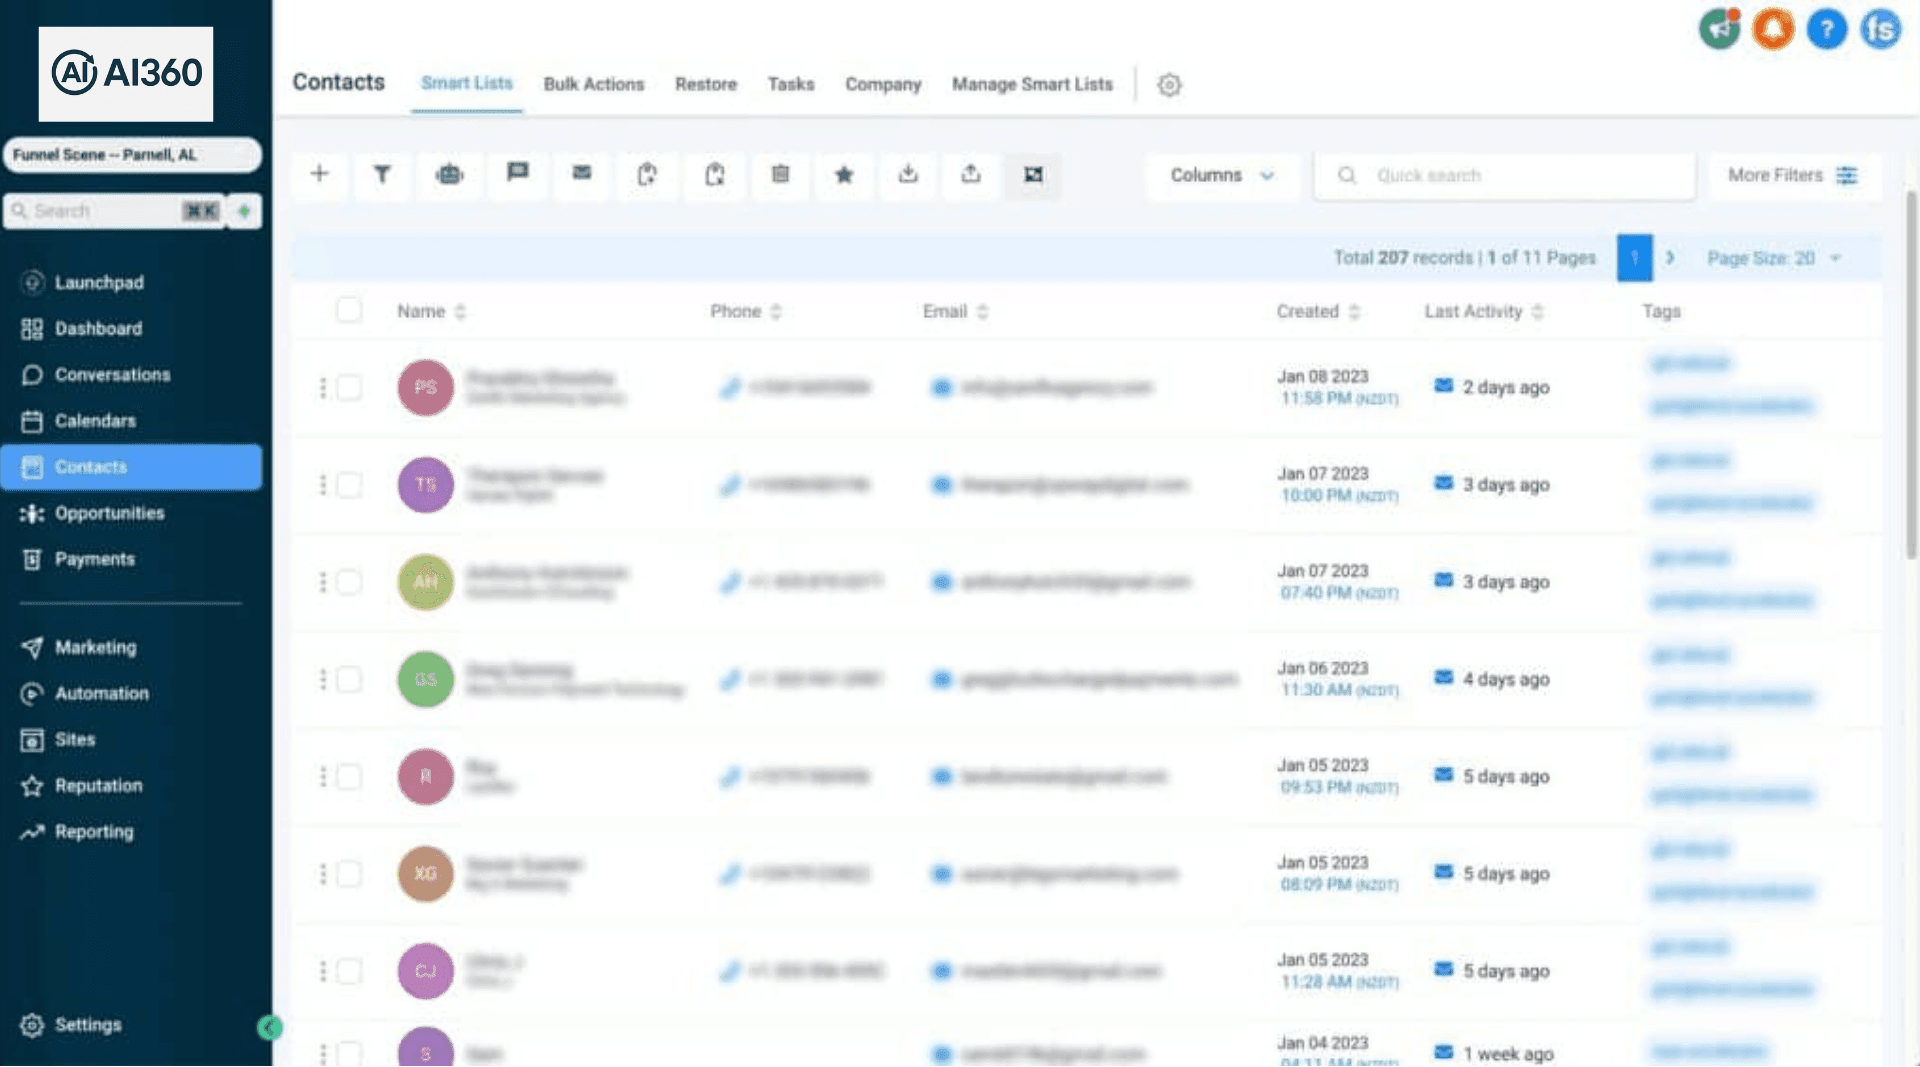Open the filter funnel icon in toolbar

click(x=382, y=175)
